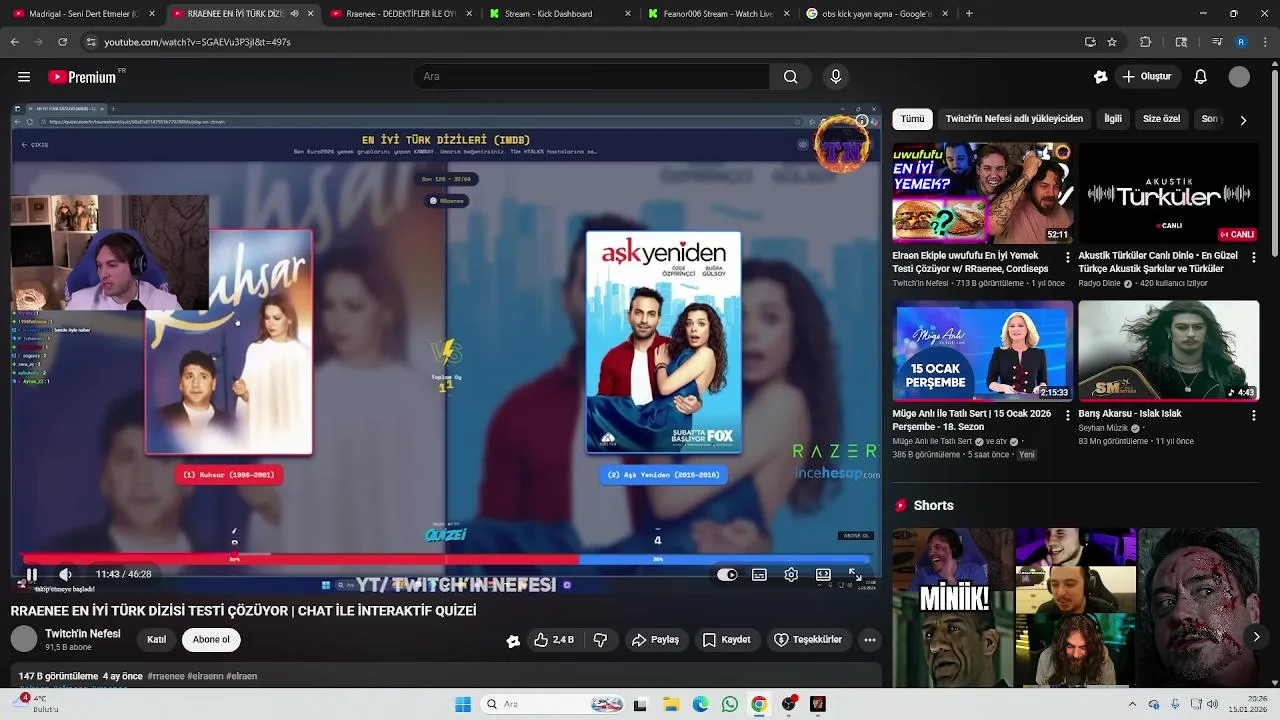Dislike the video
Screen dimensions: 1280x720
tap(601, 640)
